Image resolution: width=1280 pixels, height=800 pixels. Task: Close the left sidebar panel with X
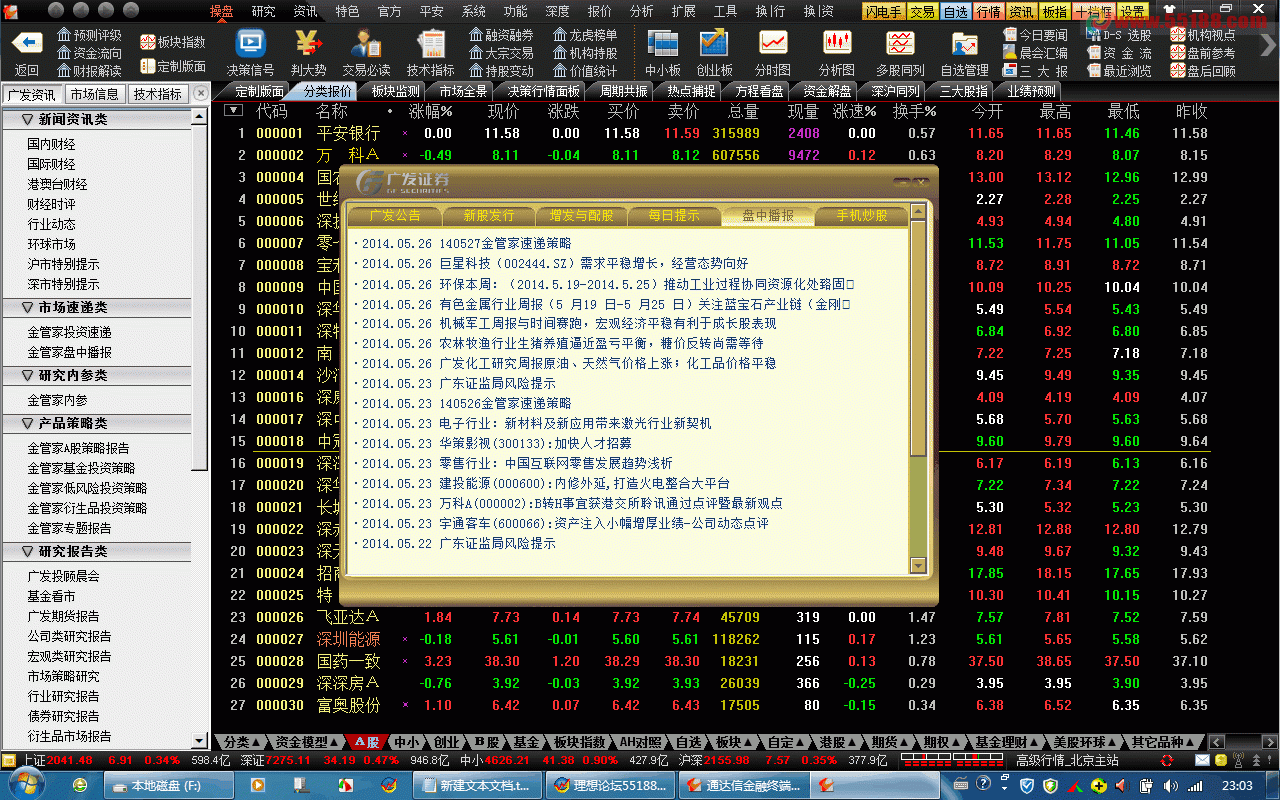[x=201, y=93]
